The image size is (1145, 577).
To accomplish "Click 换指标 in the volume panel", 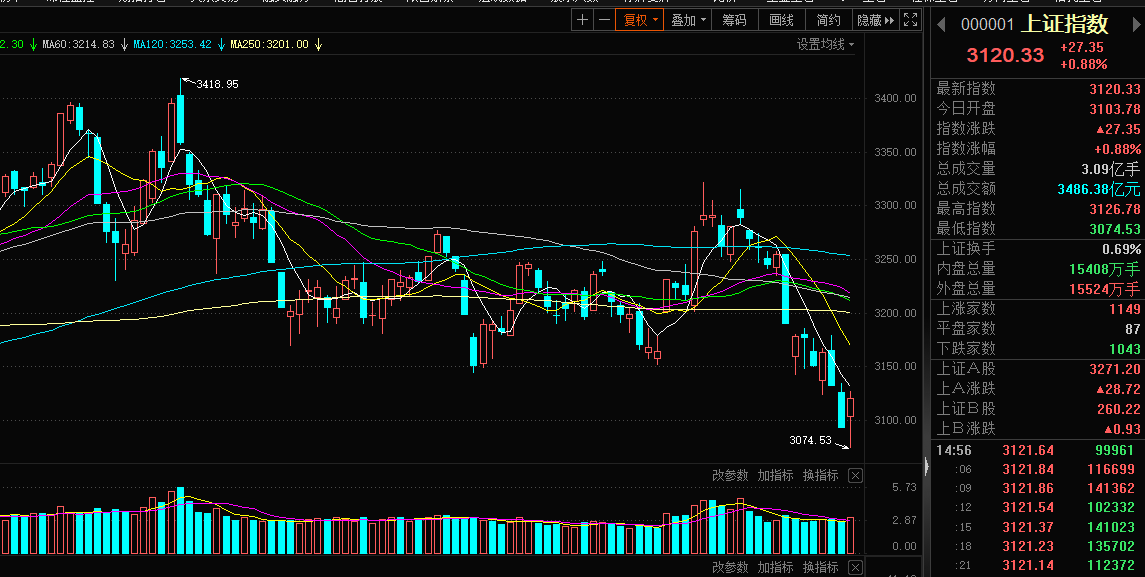I will [820, 476].
